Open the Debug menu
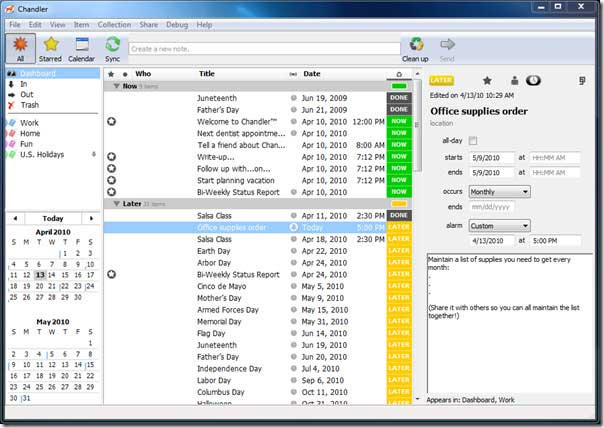 (x=177, y=25)
